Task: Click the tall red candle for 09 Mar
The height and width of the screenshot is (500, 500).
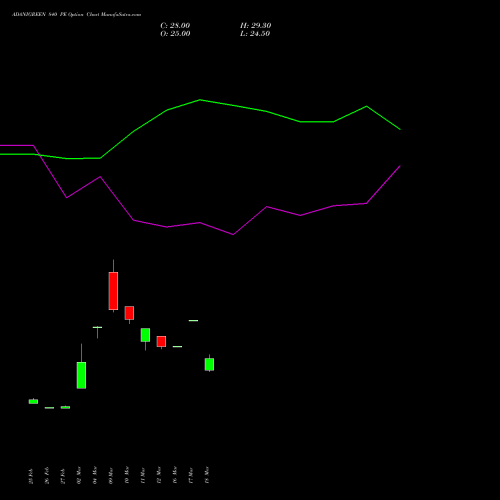Action: tap(113, 291)
